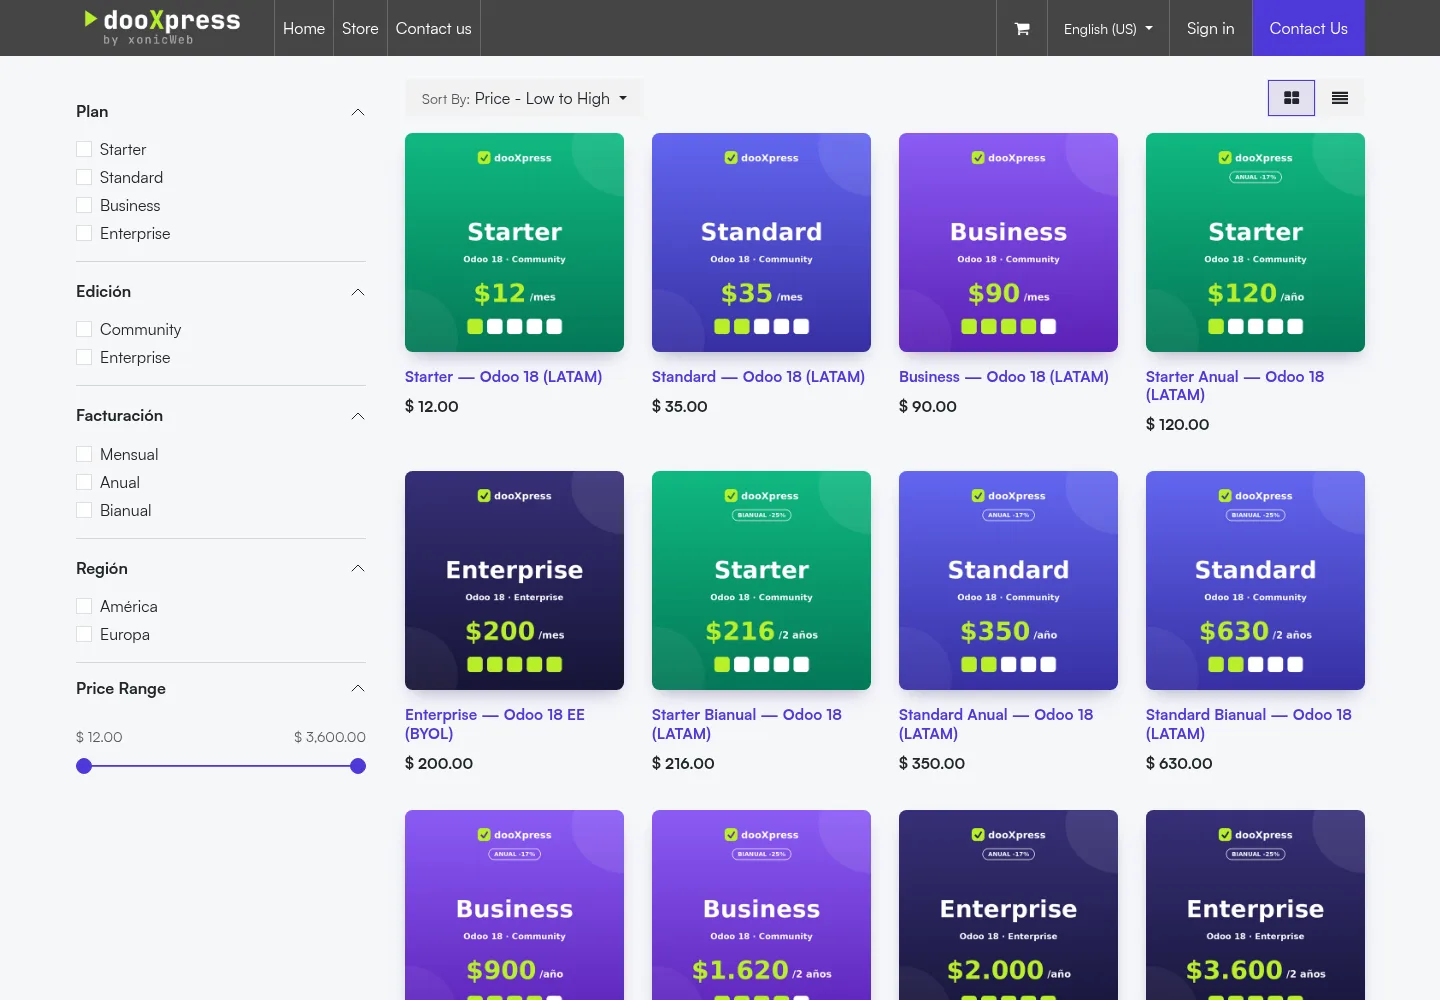Open Starter Bianual — Odoo 18 (LATAM) link
This screenshot has width=1440, height=1000.
[x=747, y=724]
